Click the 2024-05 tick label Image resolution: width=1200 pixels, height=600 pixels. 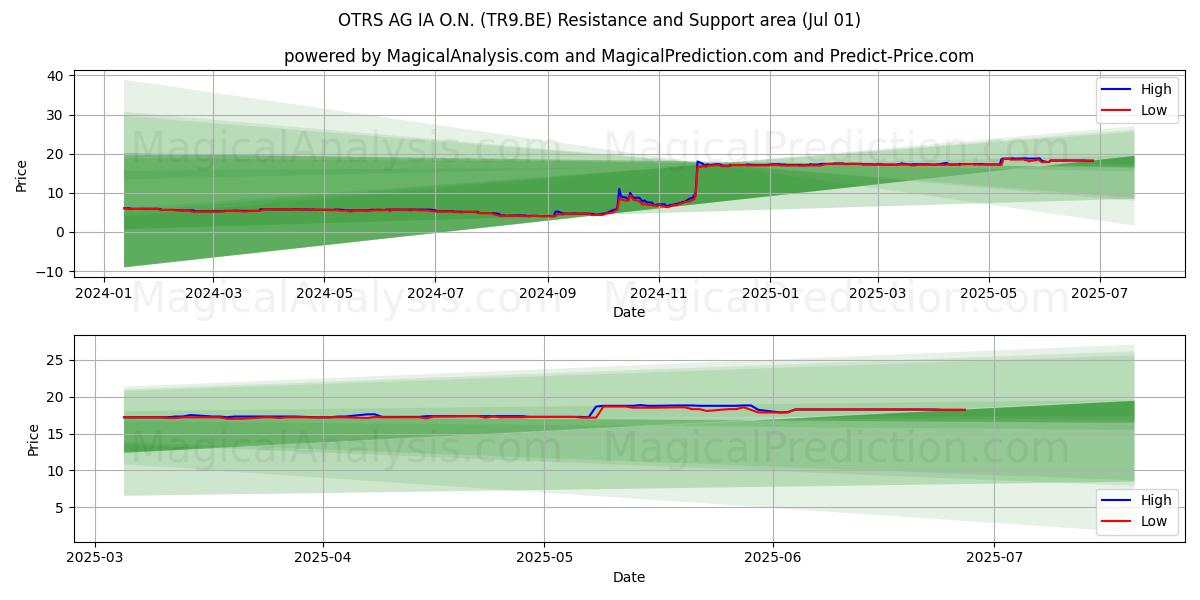[324, 294]
